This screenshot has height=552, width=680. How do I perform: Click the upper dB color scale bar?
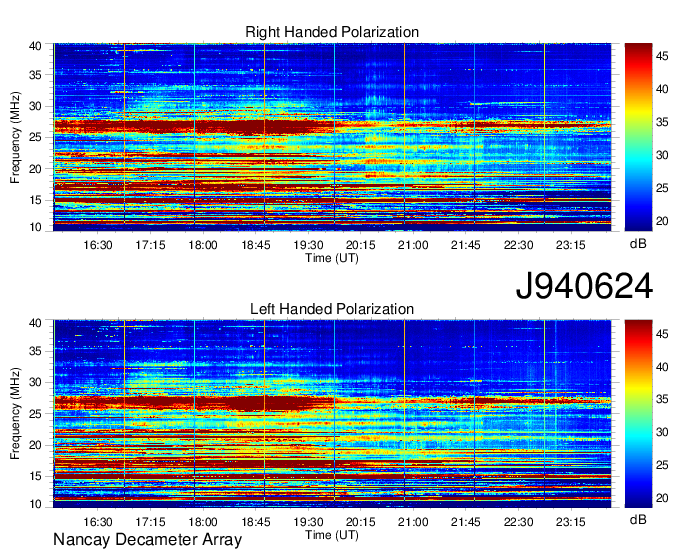[638, 137]
